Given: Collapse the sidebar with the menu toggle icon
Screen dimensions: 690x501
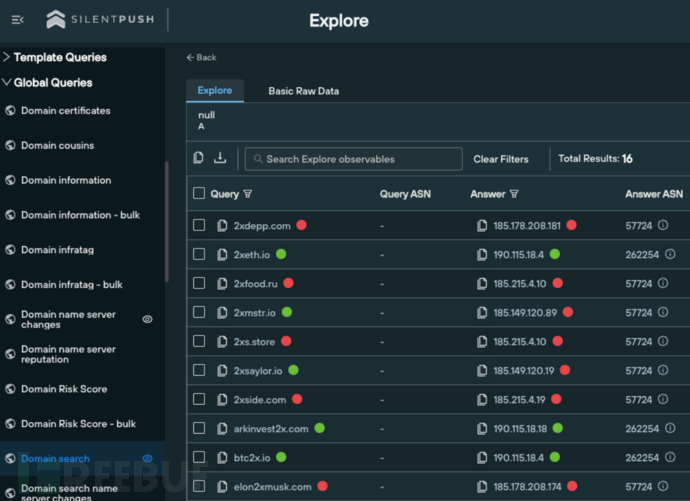Looking at the screenshot, I should (x=17, y=20).
